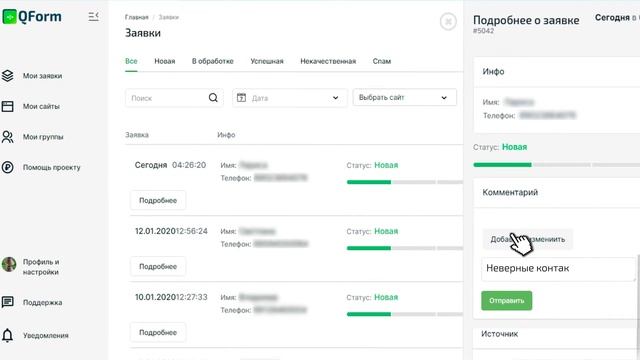Close the details panel with round X button
This screenshot has width=640, height=360.
point(448,21)
